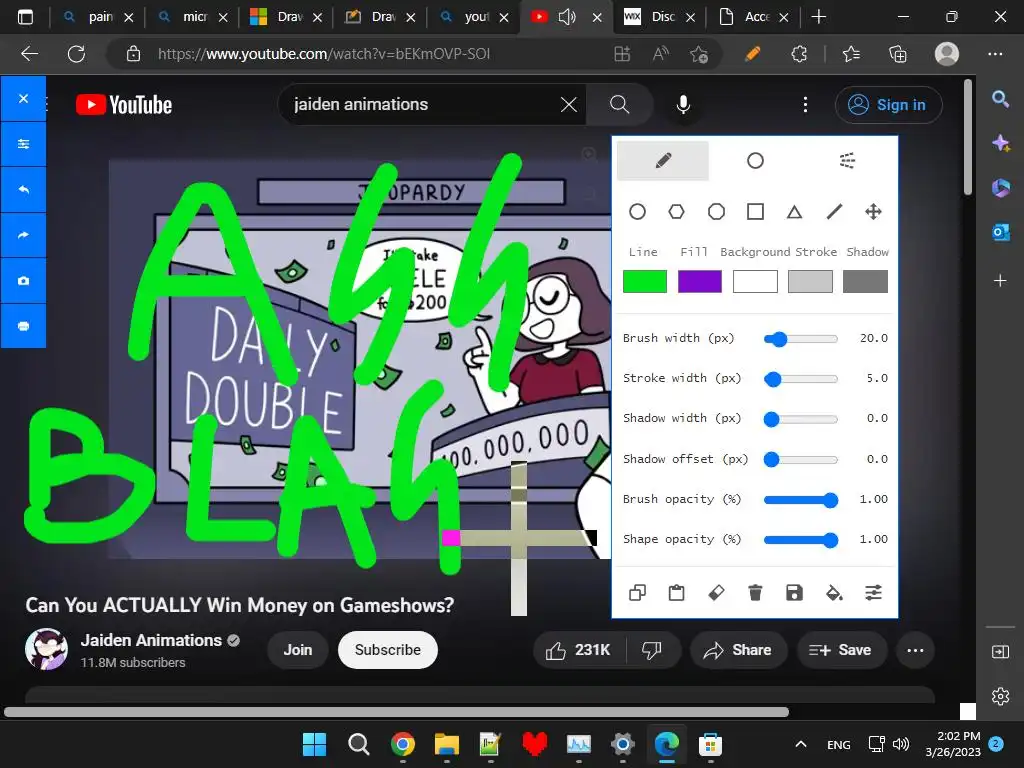Adjust the Brush width slider

tap(801, 339)
